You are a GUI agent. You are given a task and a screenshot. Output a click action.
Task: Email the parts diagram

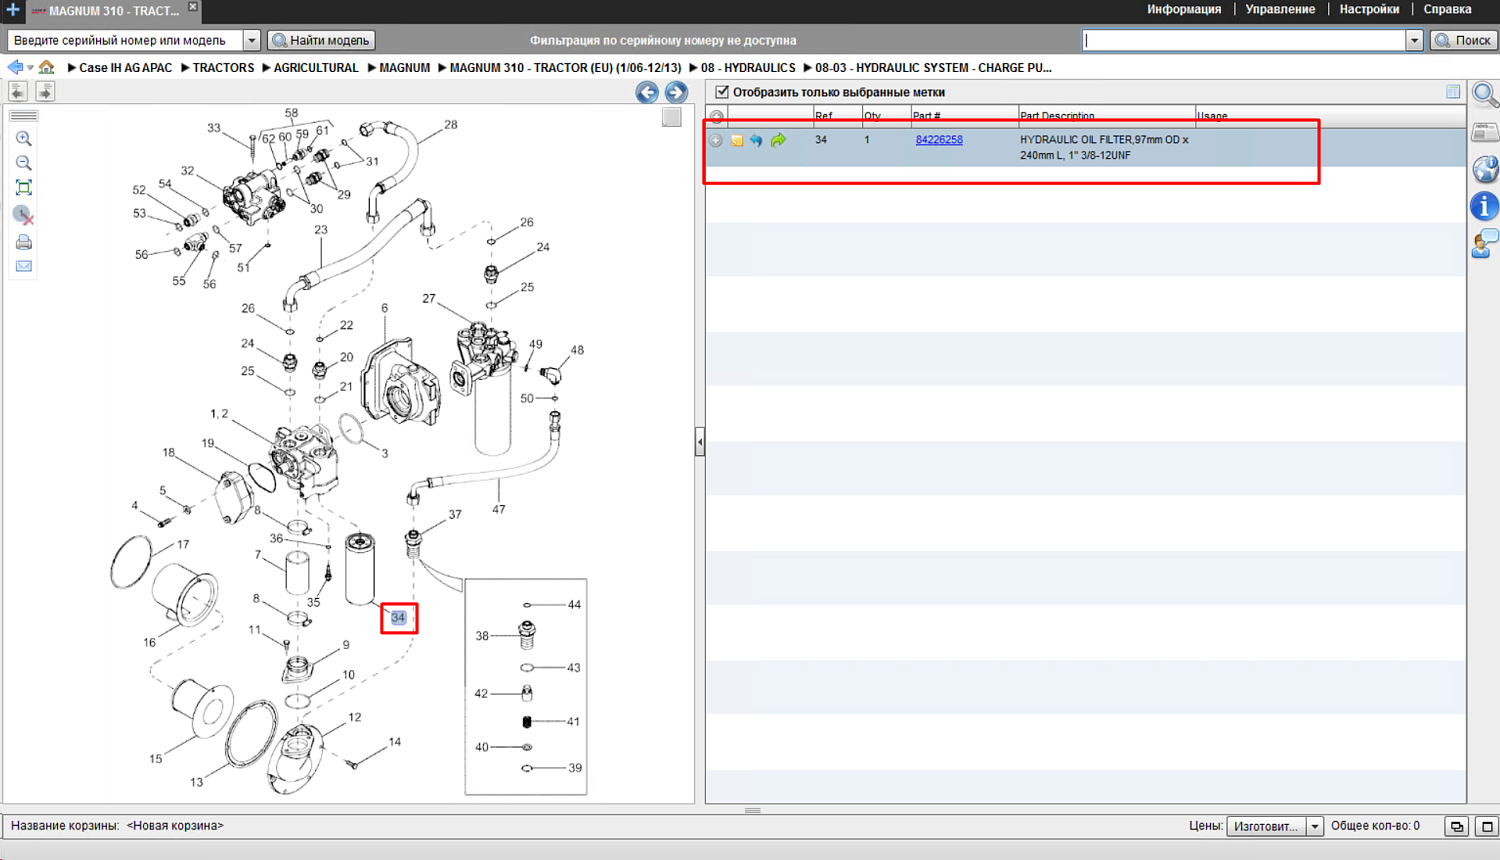pos(24,266)
